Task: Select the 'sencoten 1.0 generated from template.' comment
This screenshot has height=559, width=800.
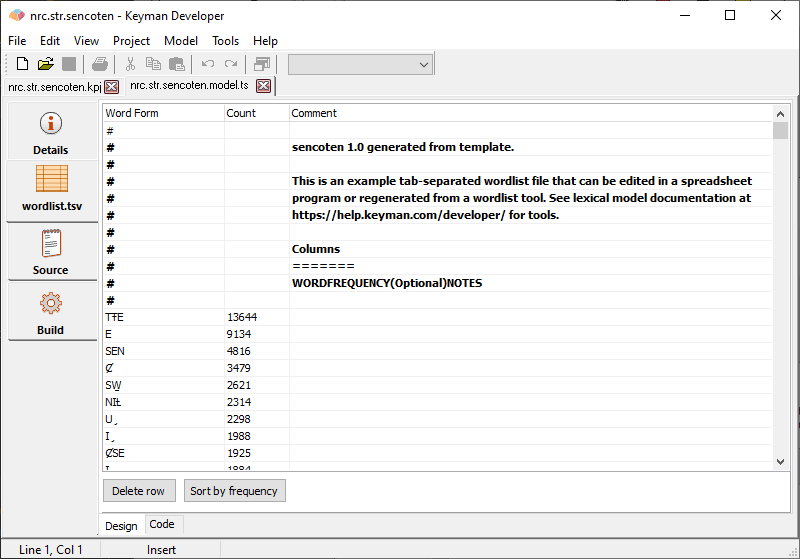Action: click(531, 147)
